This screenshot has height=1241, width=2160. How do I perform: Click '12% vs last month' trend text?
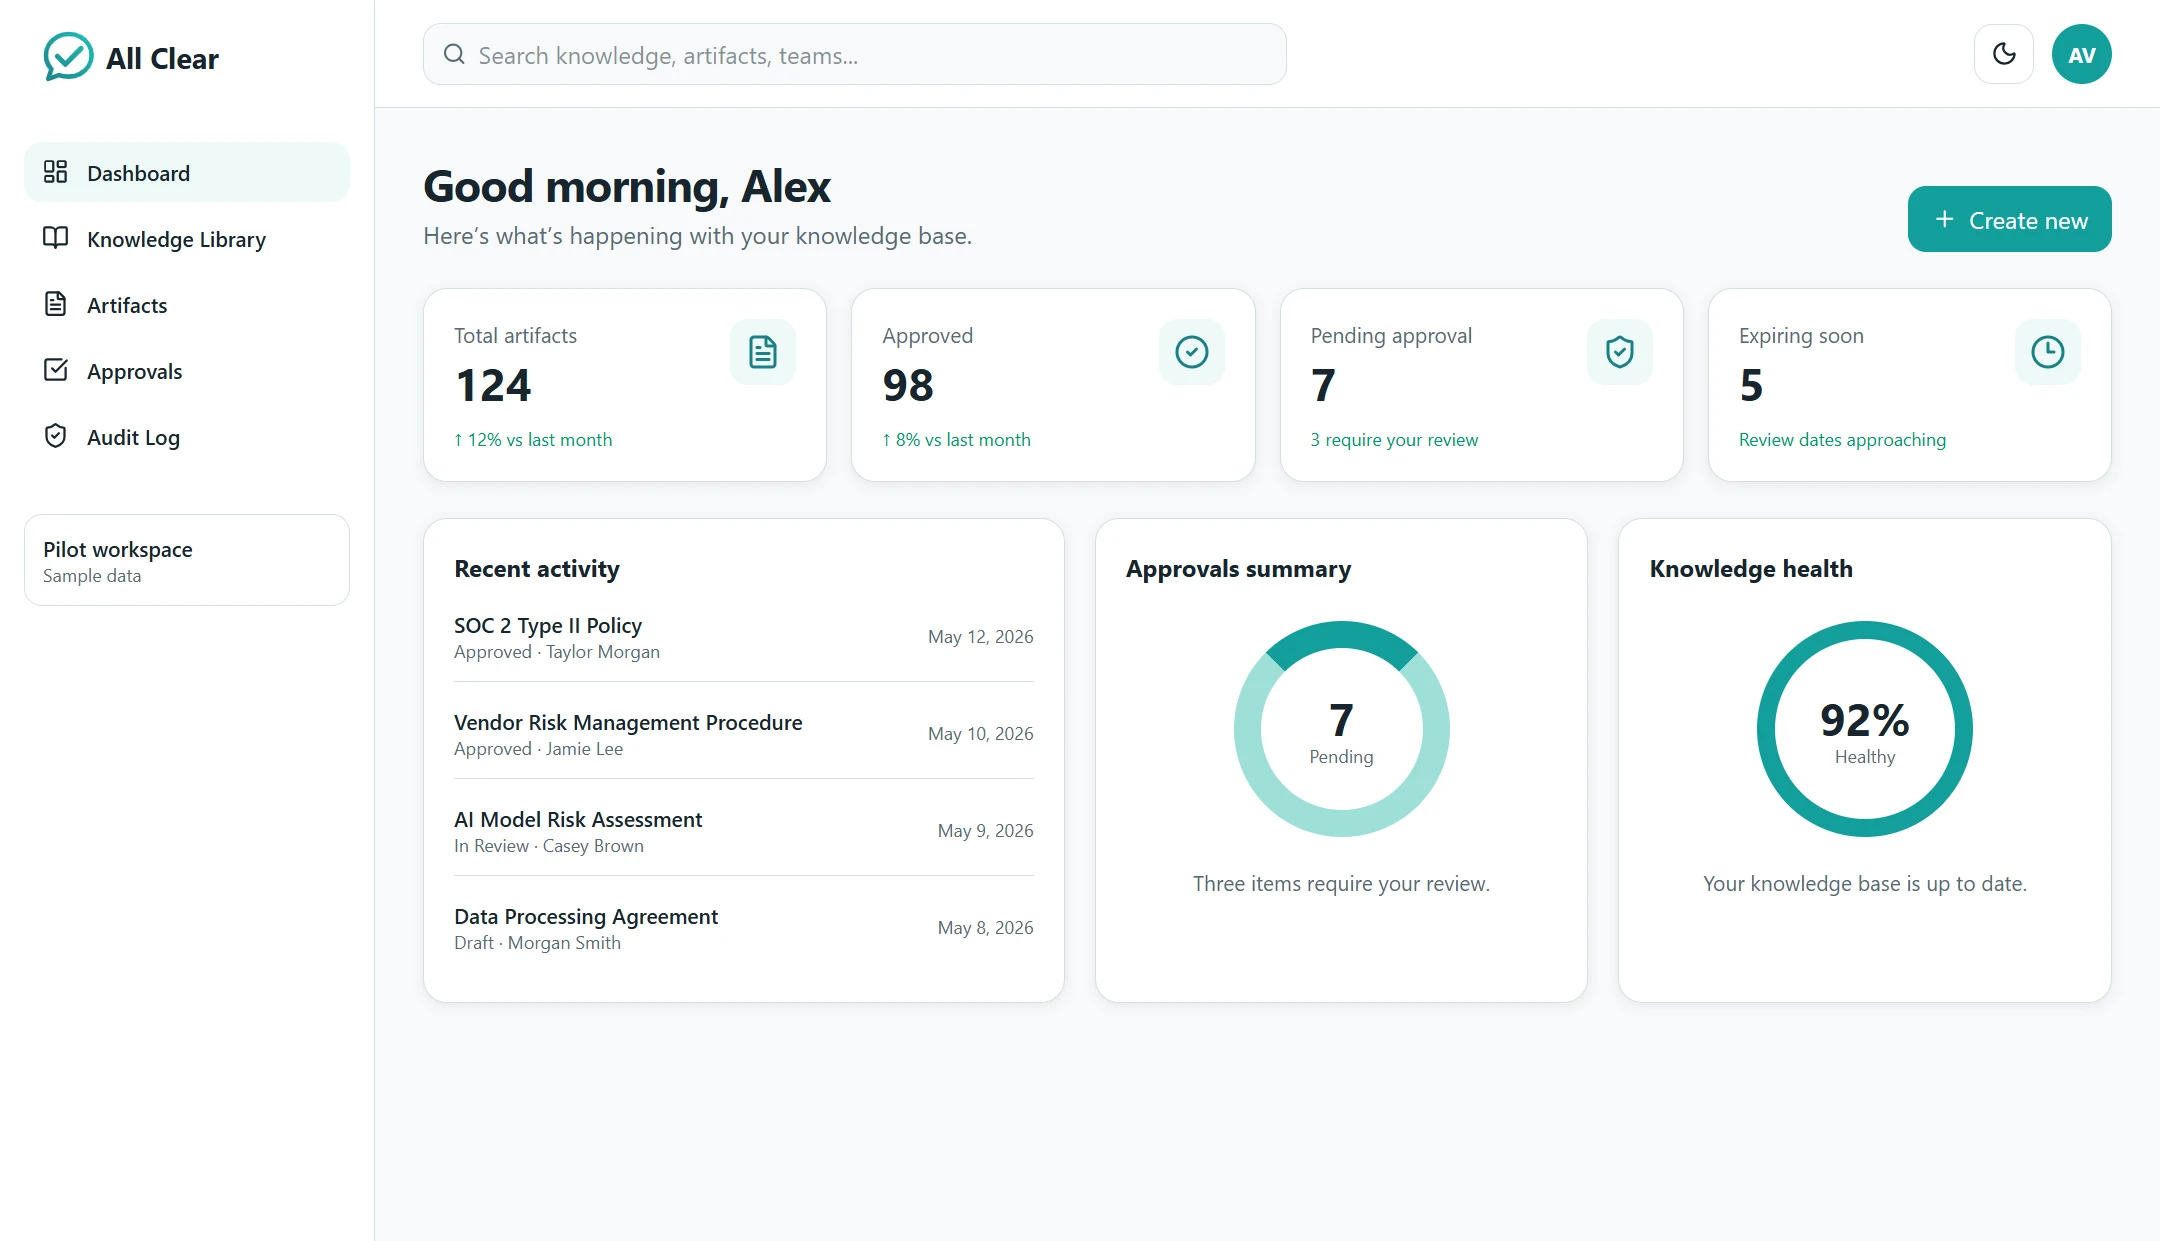(533, 439)
